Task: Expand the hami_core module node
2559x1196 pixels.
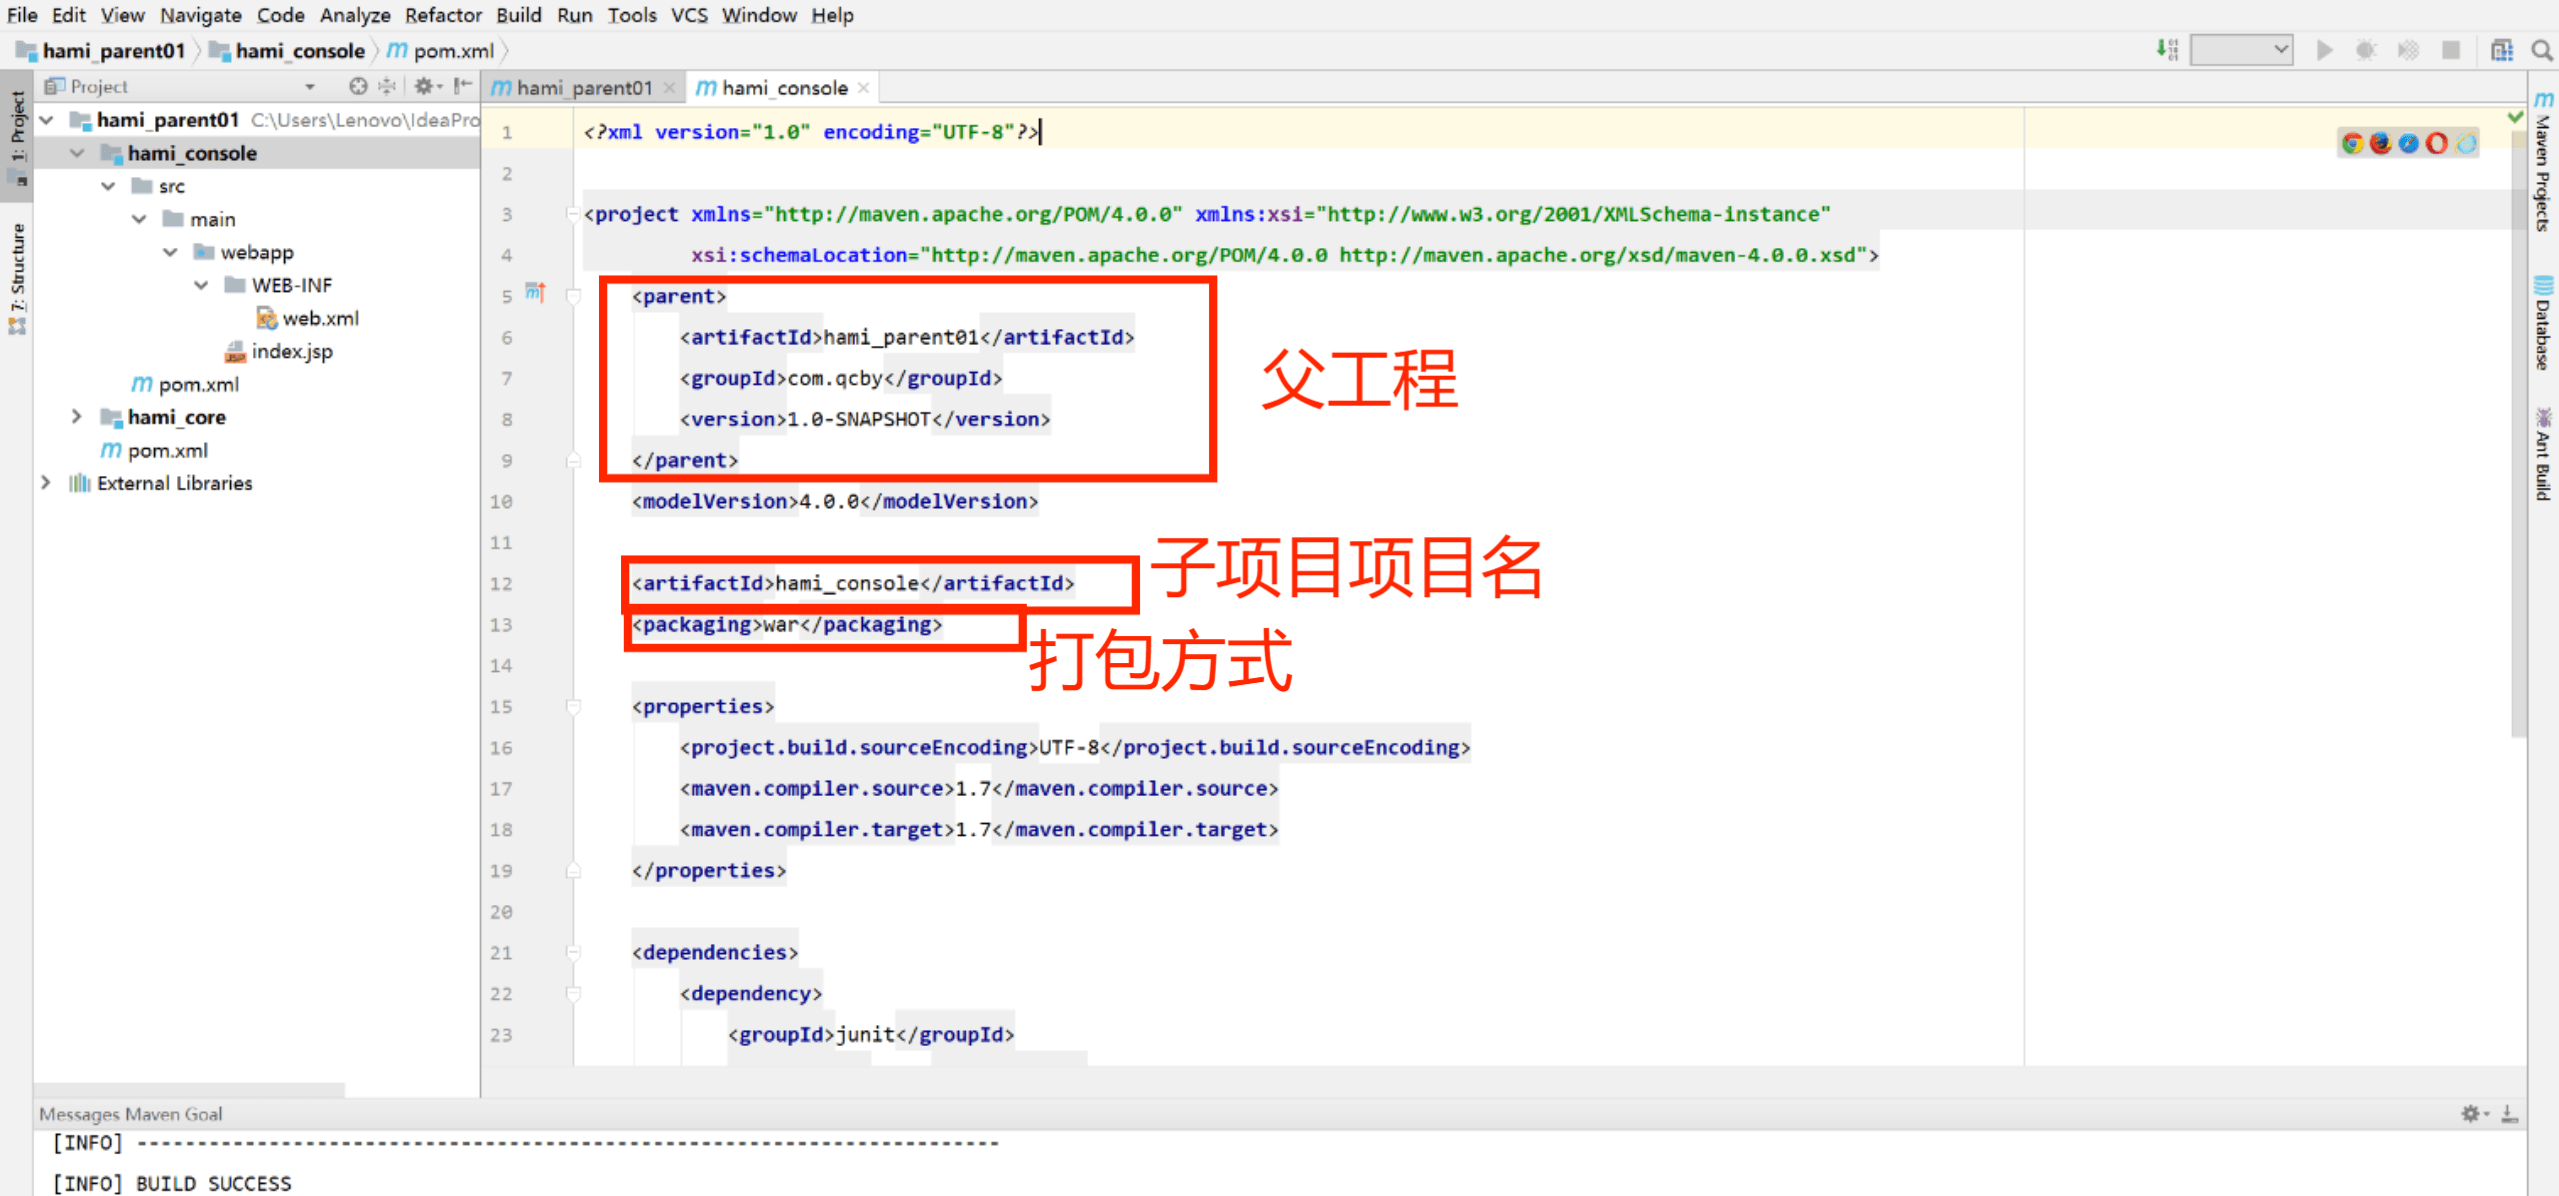Action: [77, 417]
